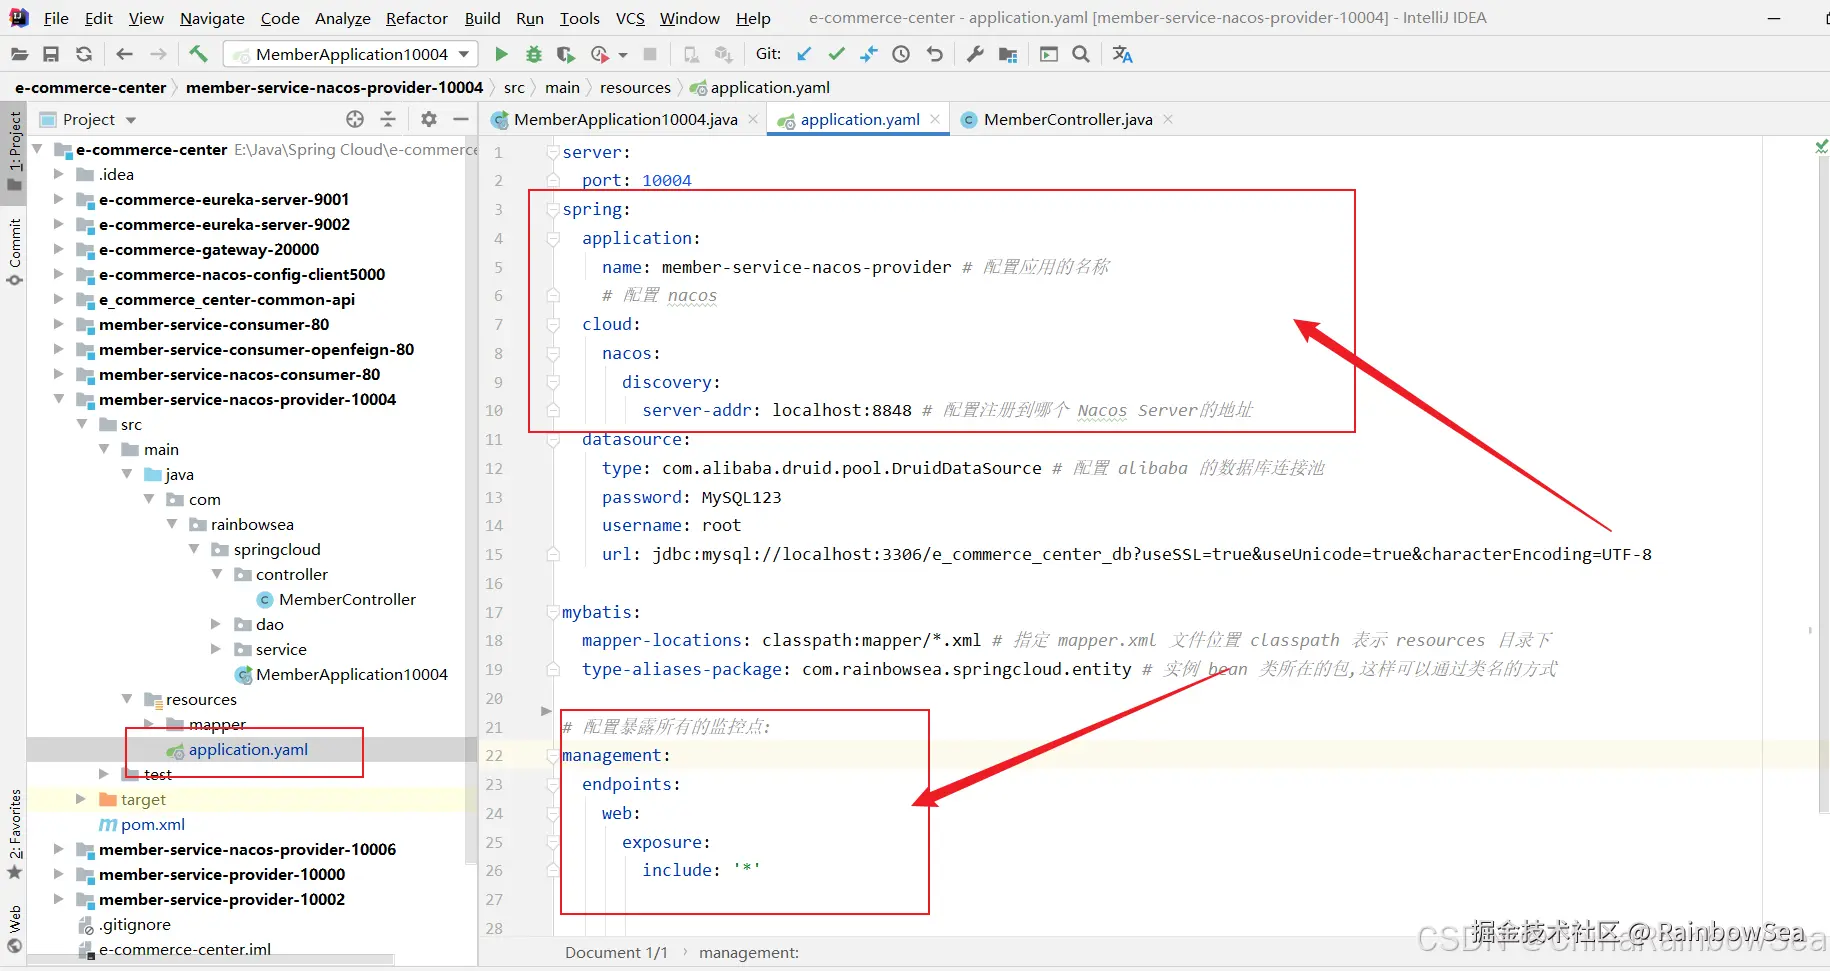Open the MemberApplication10004 run configuration dropdown
The width and height of the screenshot is (1830, 971).
351,54
